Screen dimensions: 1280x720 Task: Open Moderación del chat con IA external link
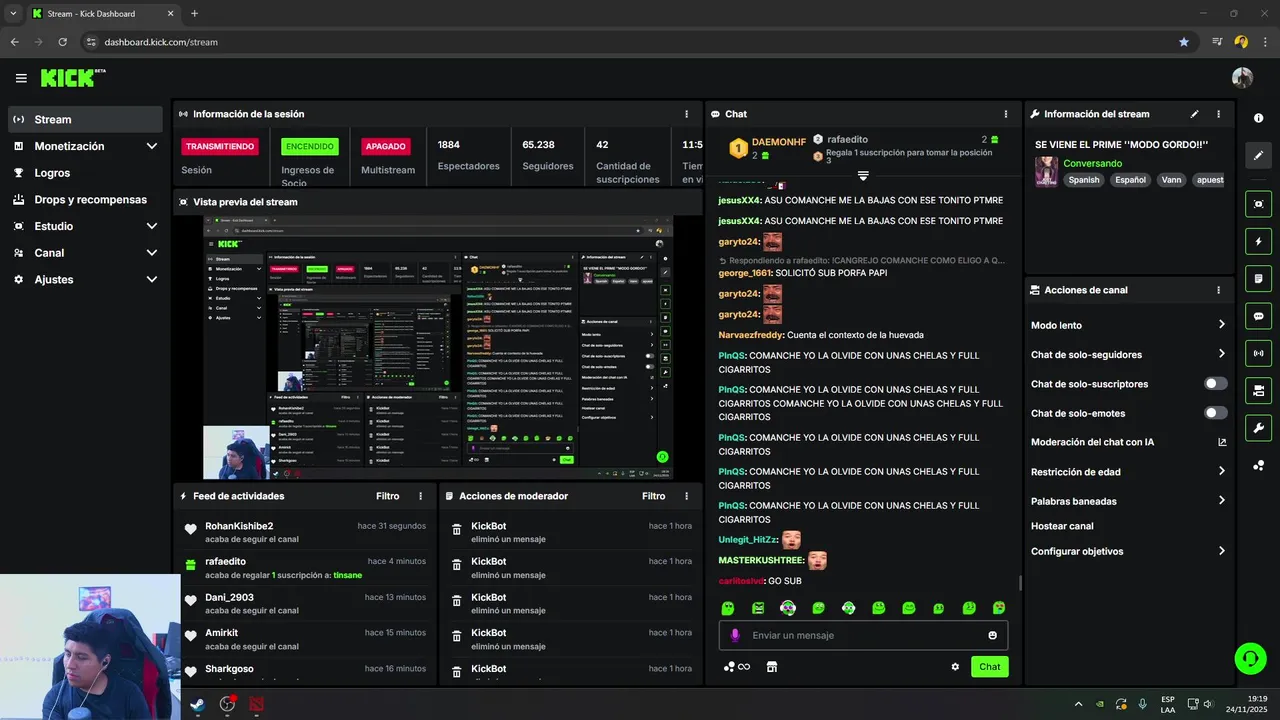pyautogui.click(x=1222, y=442)
